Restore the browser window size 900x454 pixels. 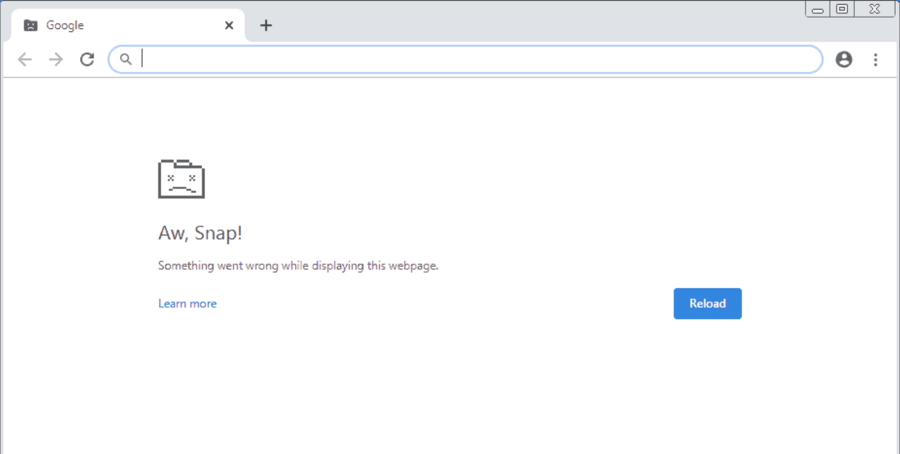click(842, 9)
